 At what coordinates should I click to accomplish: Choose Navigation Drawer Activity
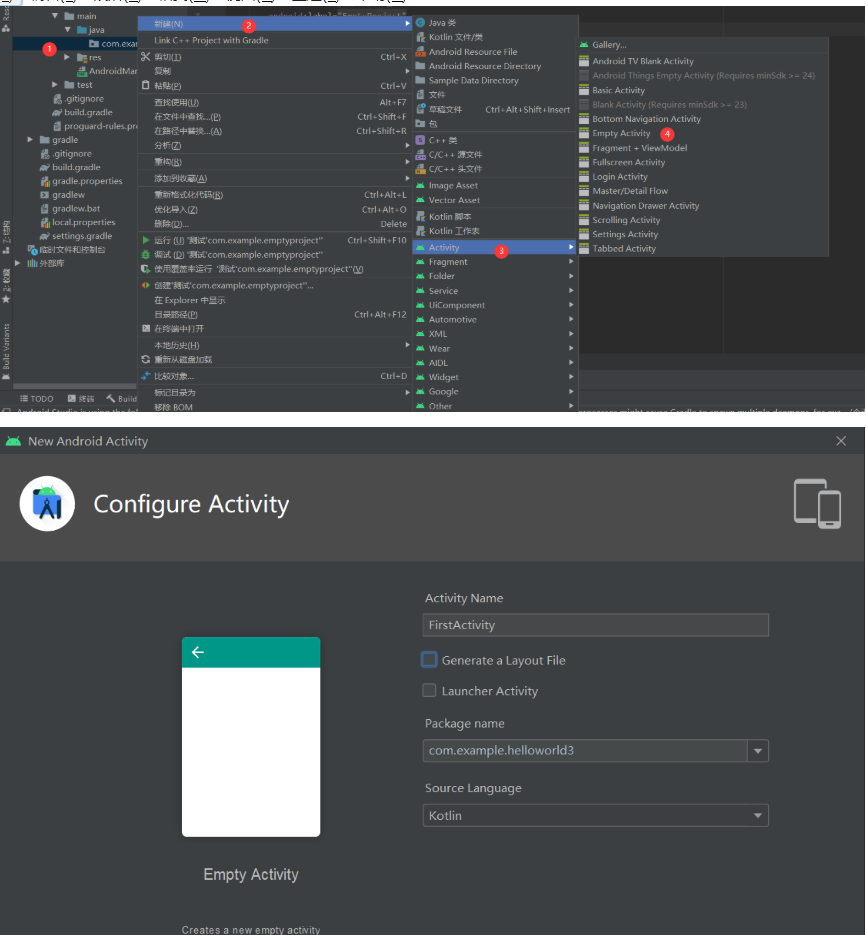[645, 206]
